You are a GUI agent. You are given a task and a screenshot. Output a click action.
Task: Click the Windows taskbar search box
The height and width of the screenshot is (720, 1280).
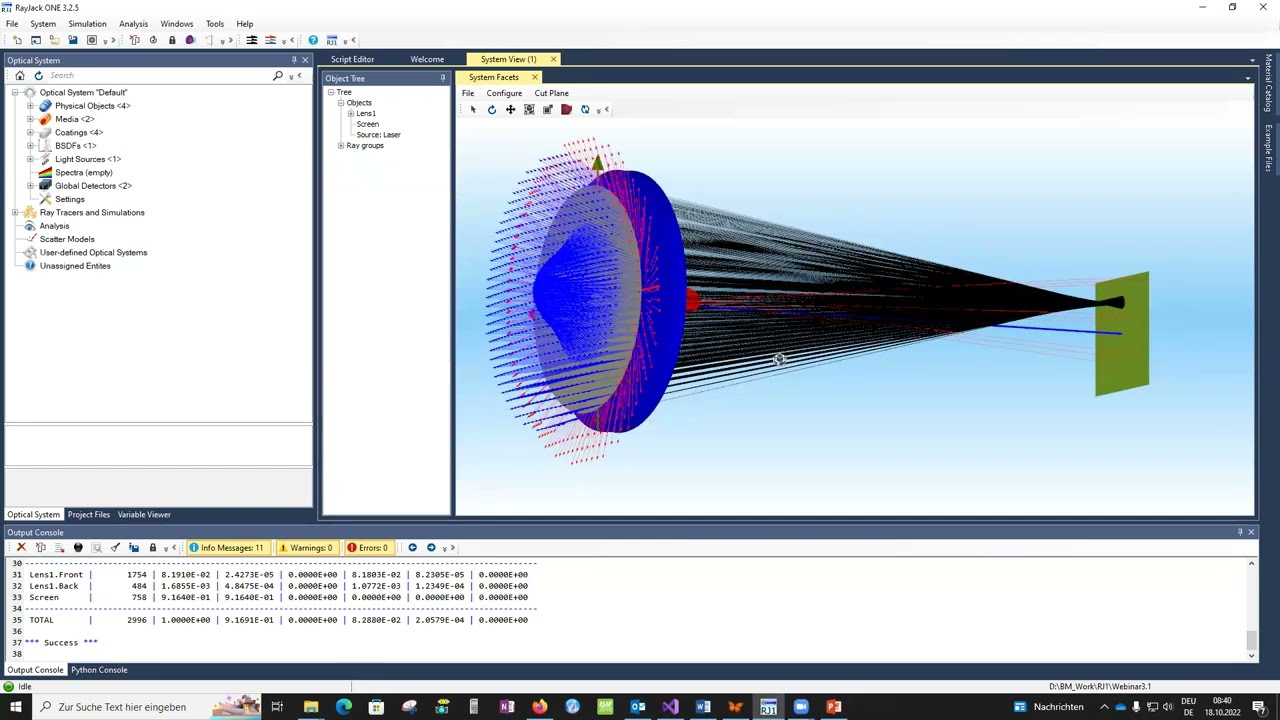[x=146, y=707]
